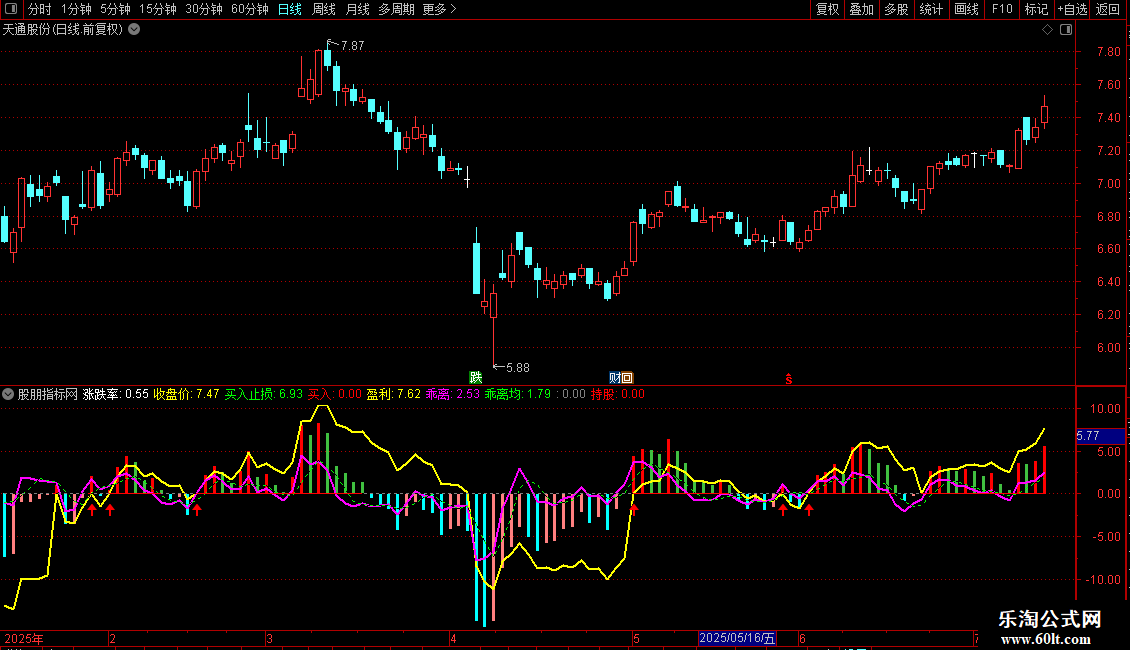Toggle the 叠加 overlay option
The width and height of the screenshot is (1130, 650).
click(861, 9)
